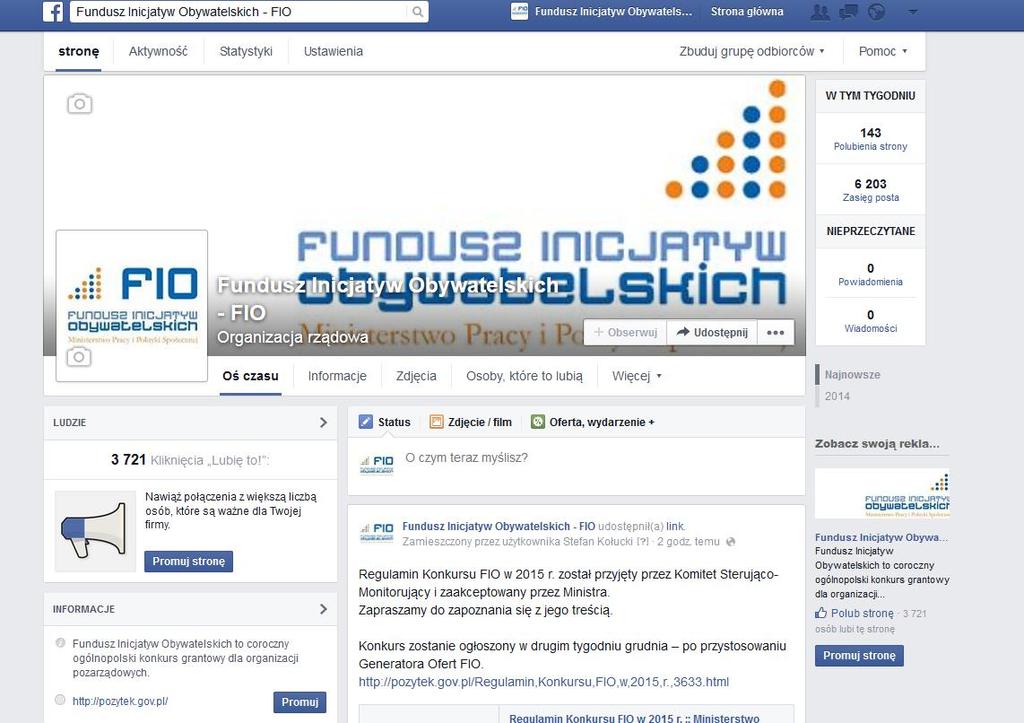Click Strona główna link

(747, 12)
